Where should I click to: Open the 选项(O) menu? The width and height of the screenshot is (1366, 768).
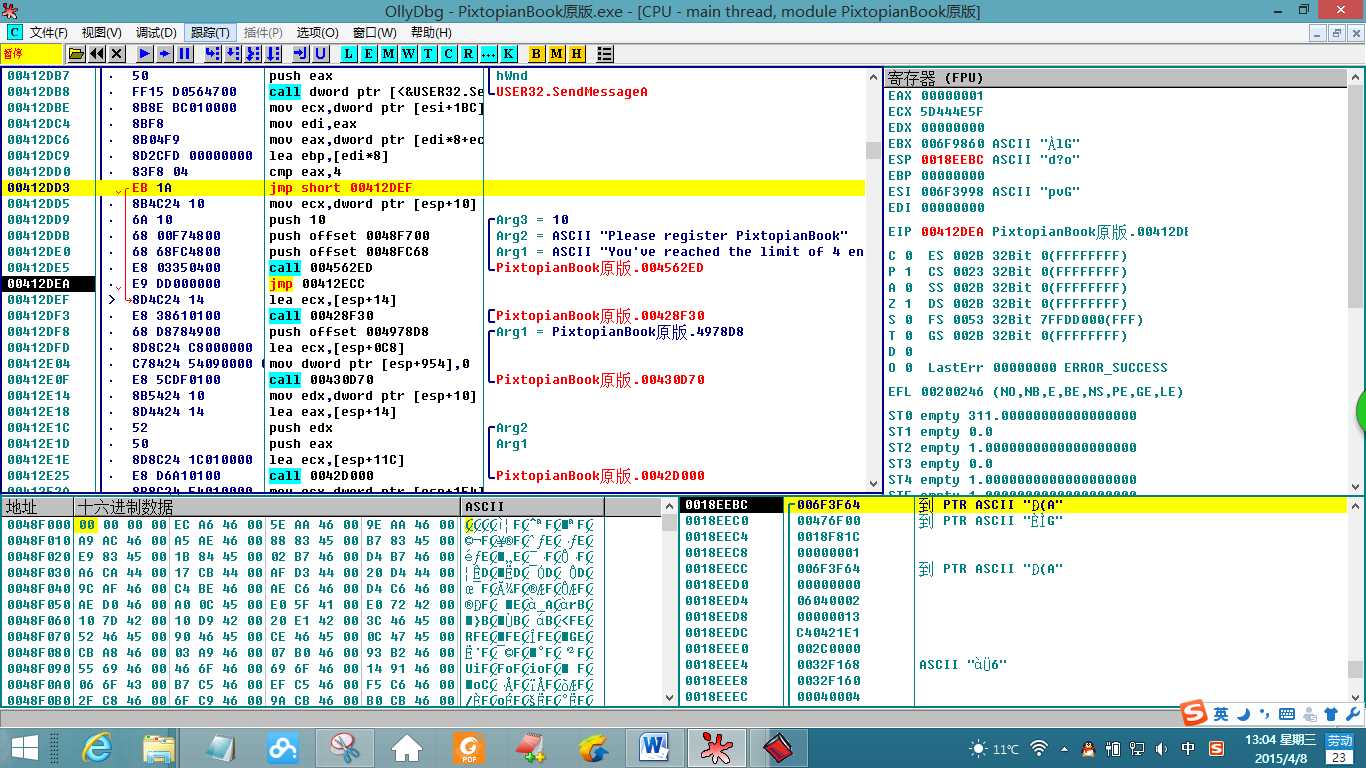point(318,33)
